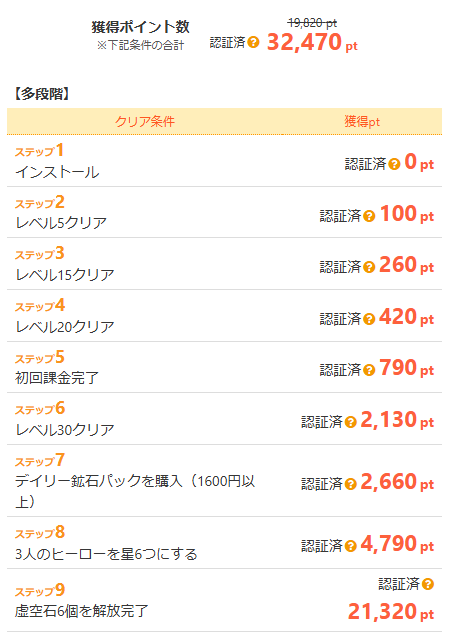Click the 21,320 pt reward value
The height and width of the screenshot is (635, 451).
(x=391, y=612)
